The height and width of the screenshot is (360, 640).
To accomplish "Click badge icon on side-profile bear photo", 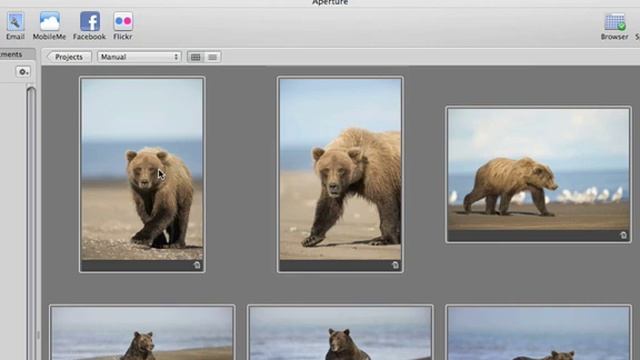I will pyautogui.click(x=623, y=236).
